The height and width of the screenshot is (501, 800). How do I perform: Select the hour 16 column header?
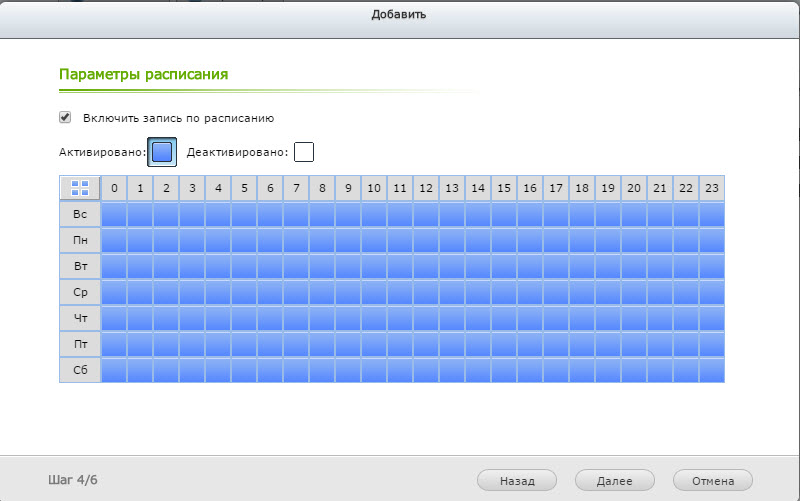tap(530, 188)
